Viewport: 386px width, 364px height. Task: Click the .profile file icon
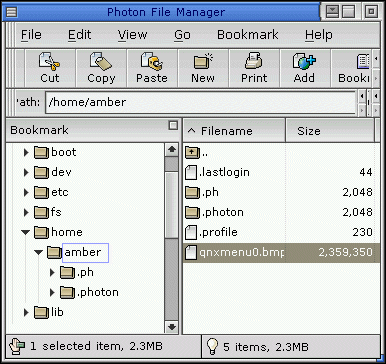[191, 233]
